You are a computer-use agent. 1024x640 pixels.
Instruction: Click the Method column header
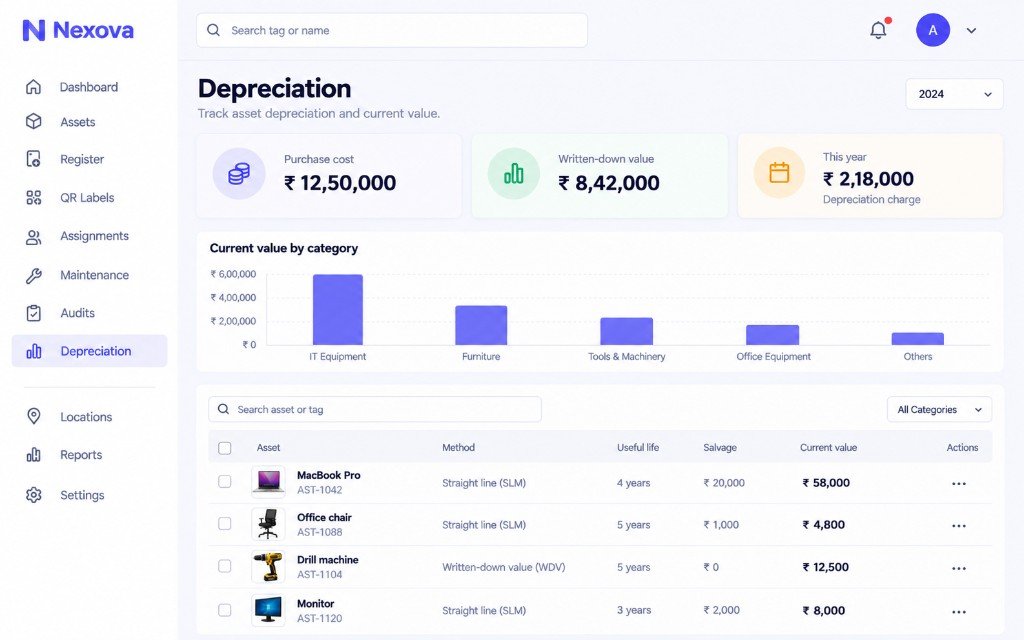pyautogui.click(x=458, y=447)
